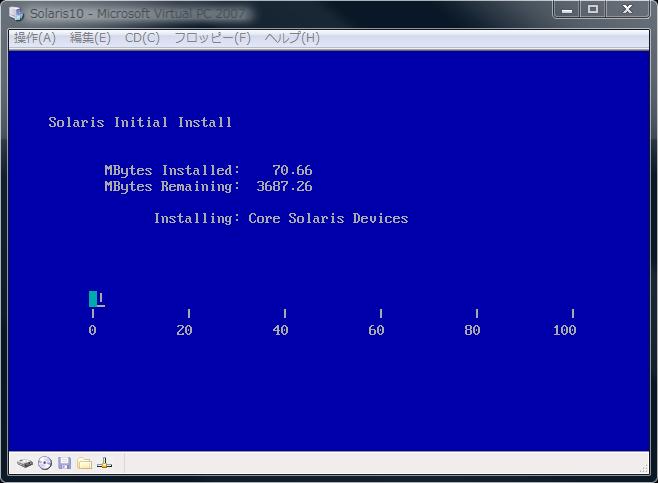Viewport: 658px width, 483px height.
Task: Click the 40 mark on progress scale
Action: (280, 330)
